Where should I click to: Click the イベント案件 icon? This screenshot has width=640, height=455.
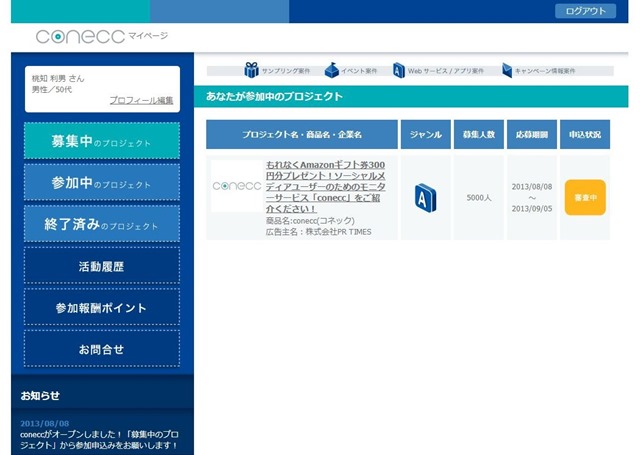[x=331, y=70]
